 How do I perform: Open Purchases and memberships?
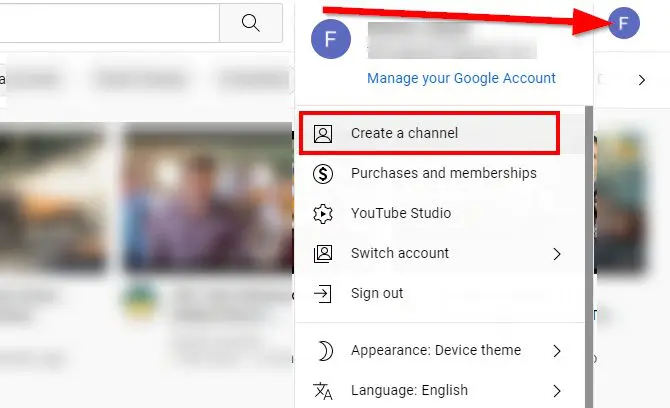(x=439, y=173)
